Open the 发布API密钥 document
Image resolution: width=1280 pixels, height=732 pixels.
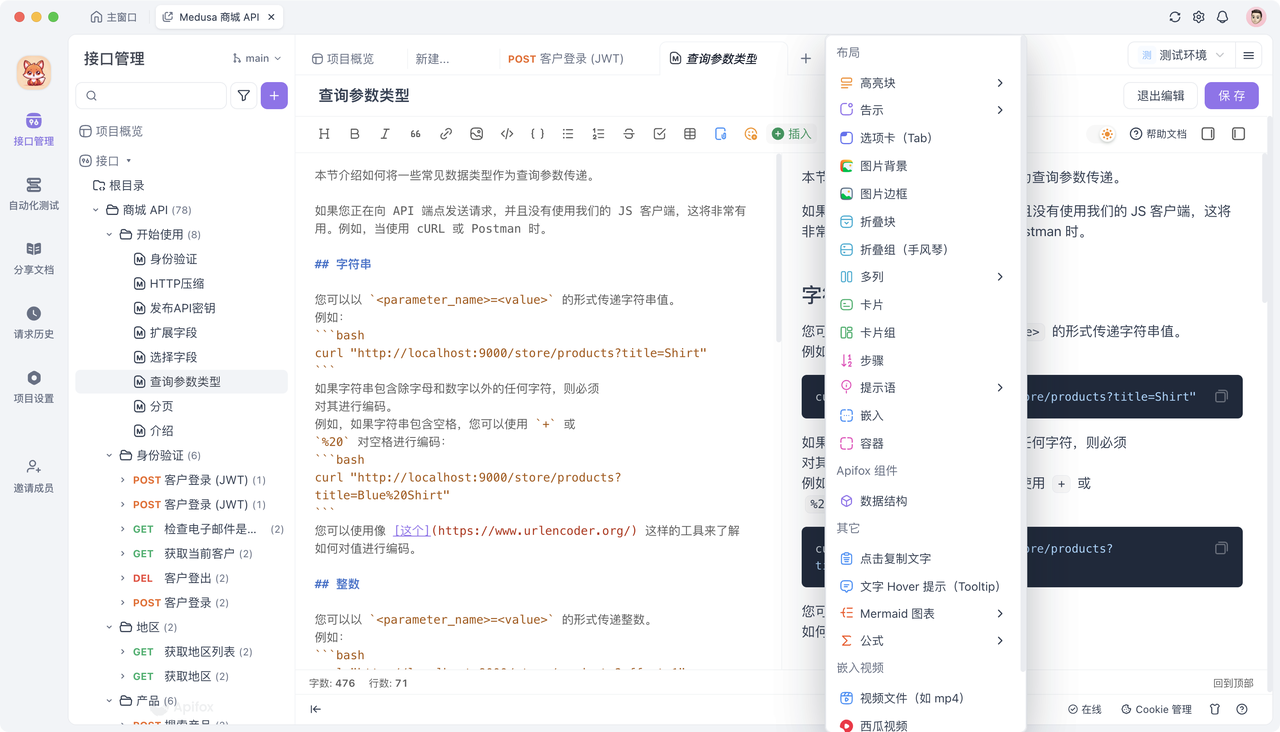[181, 308]
